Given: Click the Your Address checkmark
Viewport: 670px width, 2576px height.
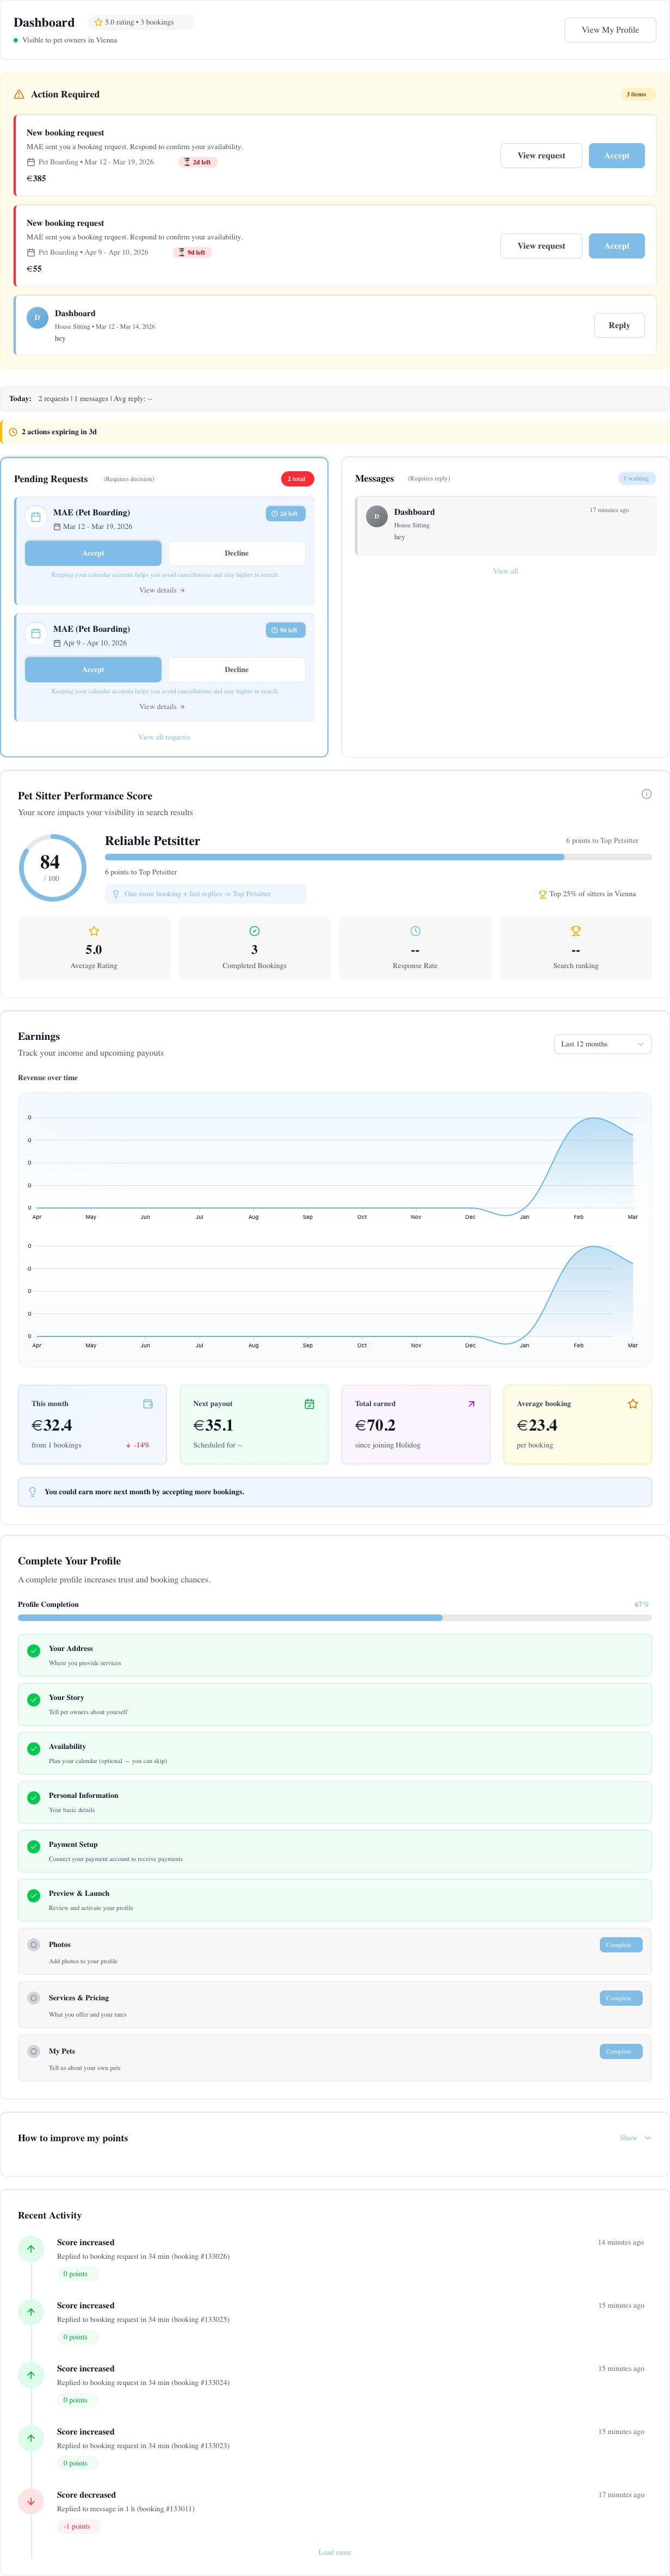Looking at the screenshot, I should (x=33, y=1651).
